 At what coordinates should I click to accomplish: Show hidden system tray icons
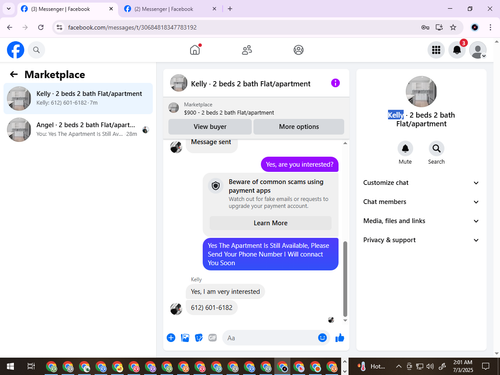[399, 367]
